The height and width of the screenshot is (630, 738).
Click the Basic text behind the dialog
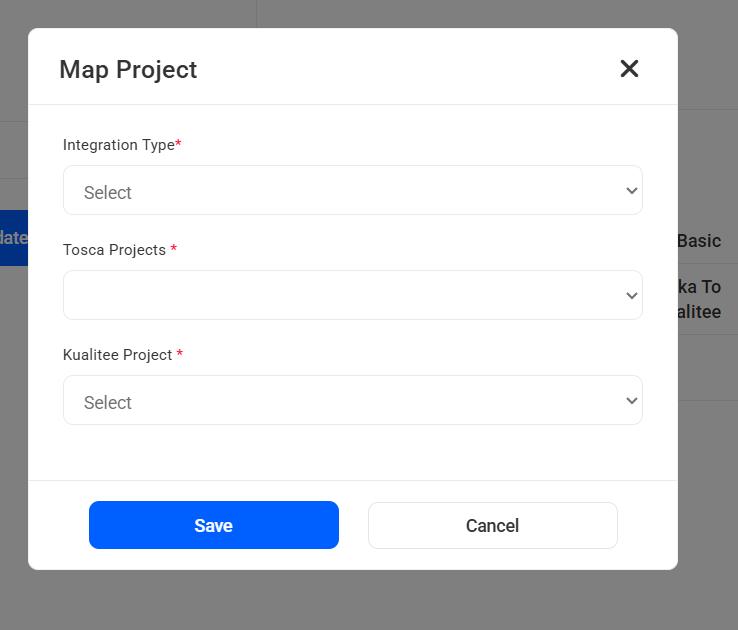pos(698,241)
